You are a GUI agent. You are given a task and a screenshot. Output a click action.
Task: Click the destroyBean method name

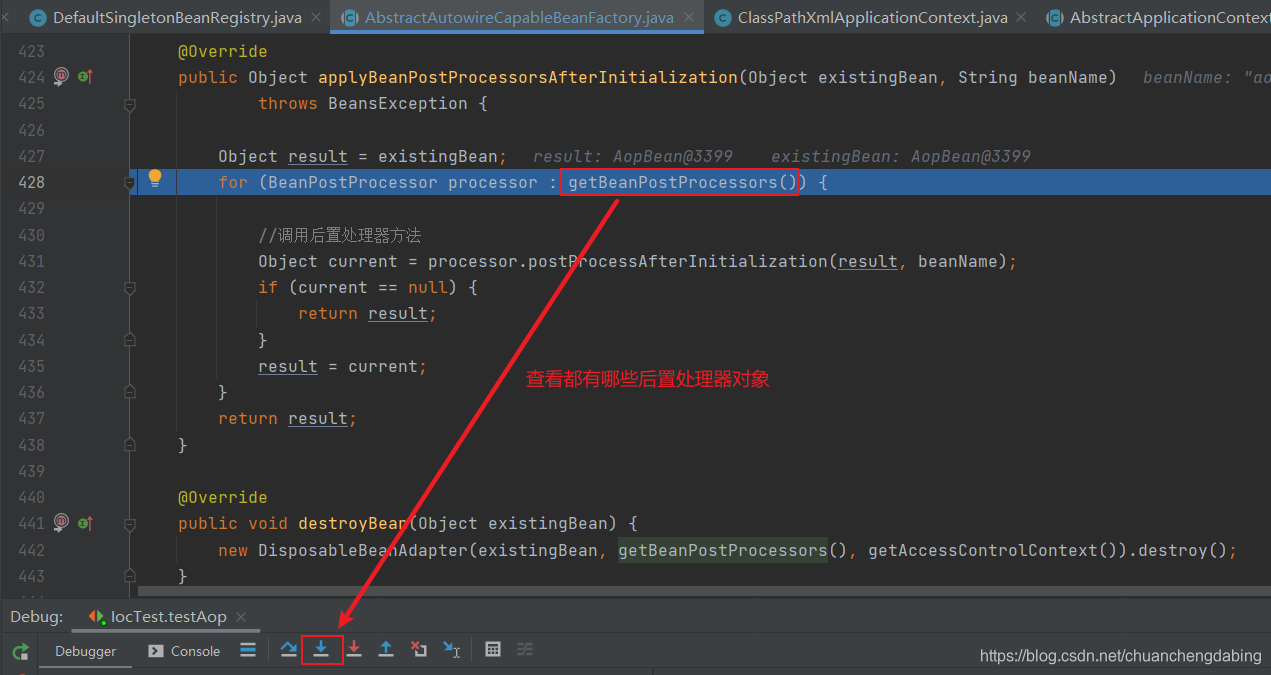click(352, 523)
